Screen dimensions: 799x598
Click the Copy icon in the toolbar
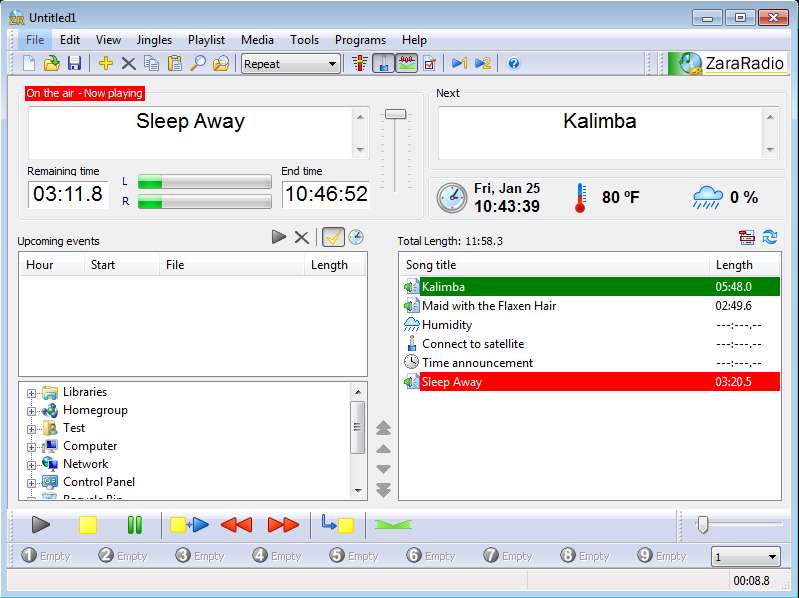(x=151, y=64)
